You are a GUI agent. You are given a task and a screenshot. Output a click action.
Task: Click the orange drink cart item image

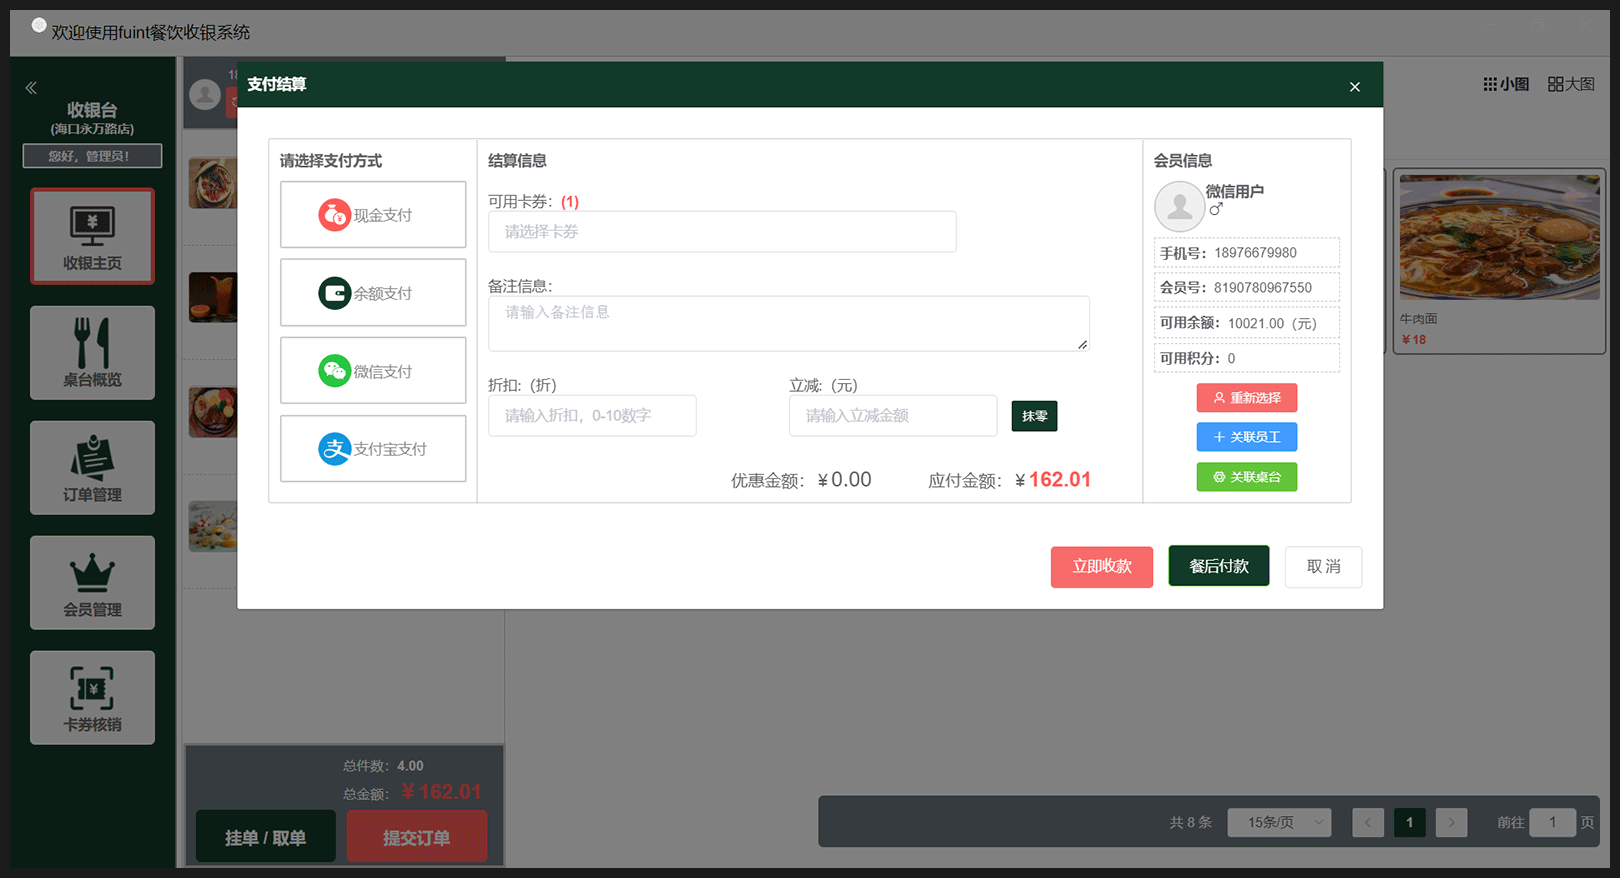pyautogui.click(x=213, y=297)
